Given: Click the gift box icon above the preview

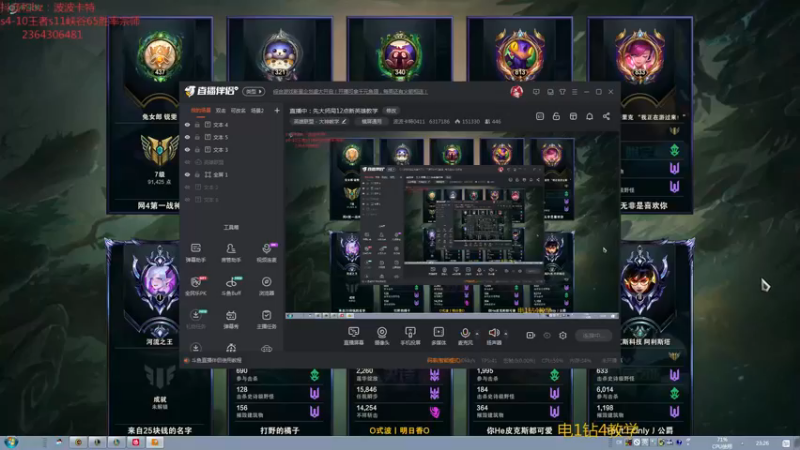Looking at the screenshot, I should tap(573, 116).
